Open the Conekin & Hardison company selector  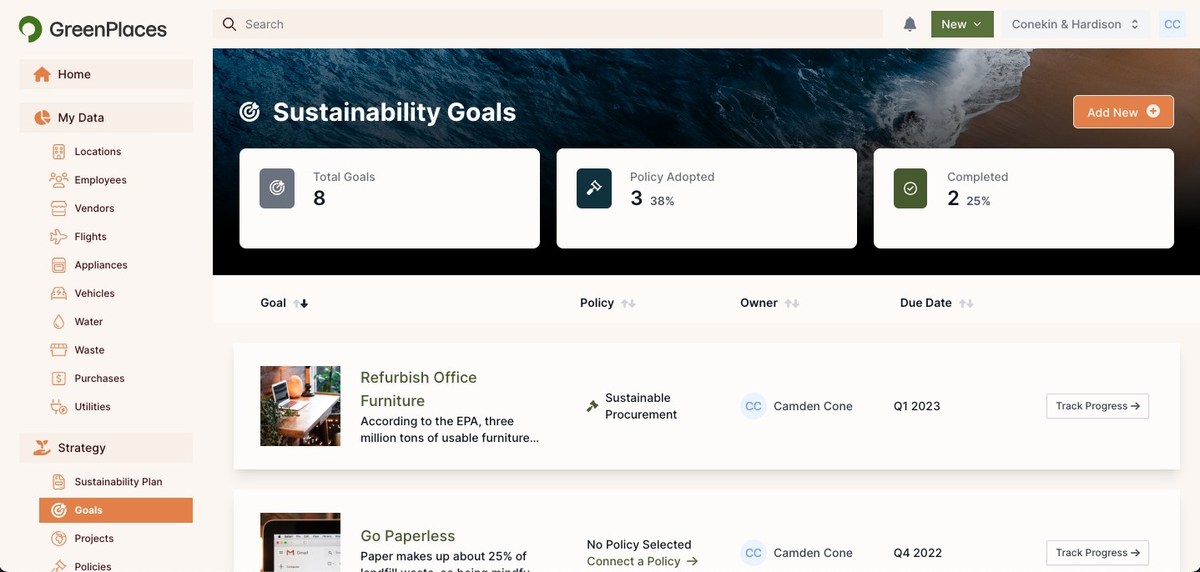1075,24
